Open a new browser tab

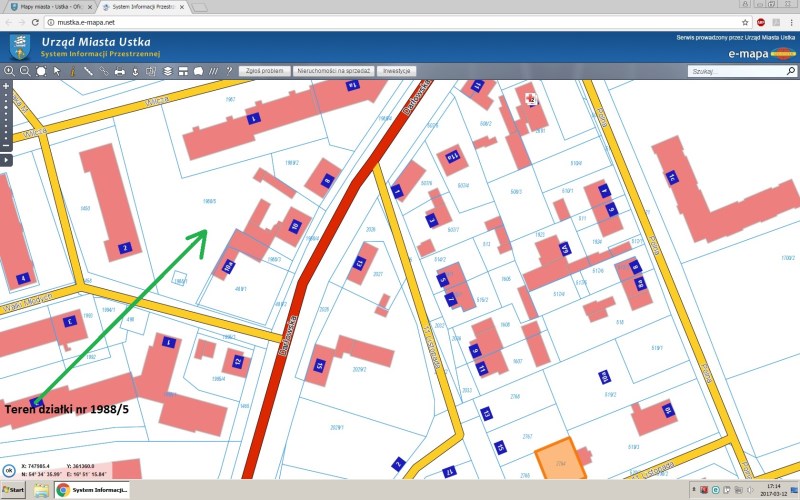(199, 7)
